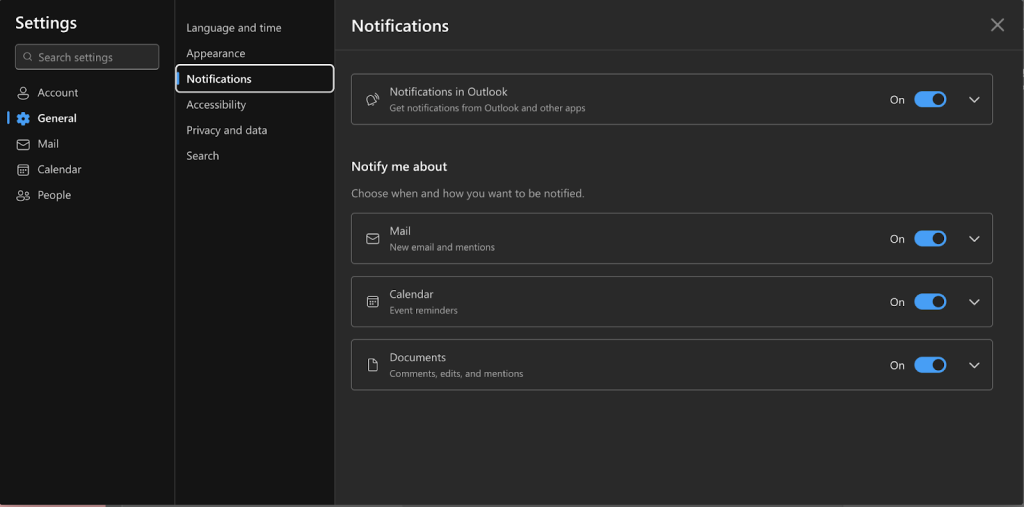Click the 'Settings' title text

click(x=46, y=23)
